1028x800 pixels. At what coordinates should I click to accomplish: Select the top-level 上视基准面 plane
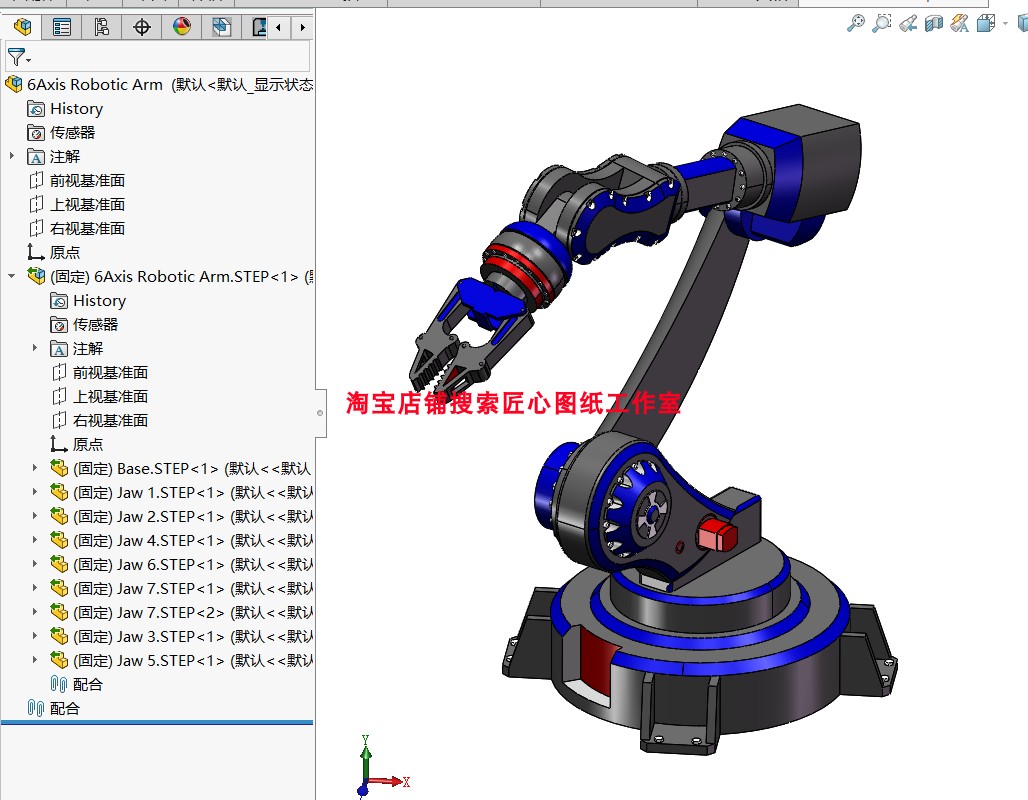pos(77,205)
